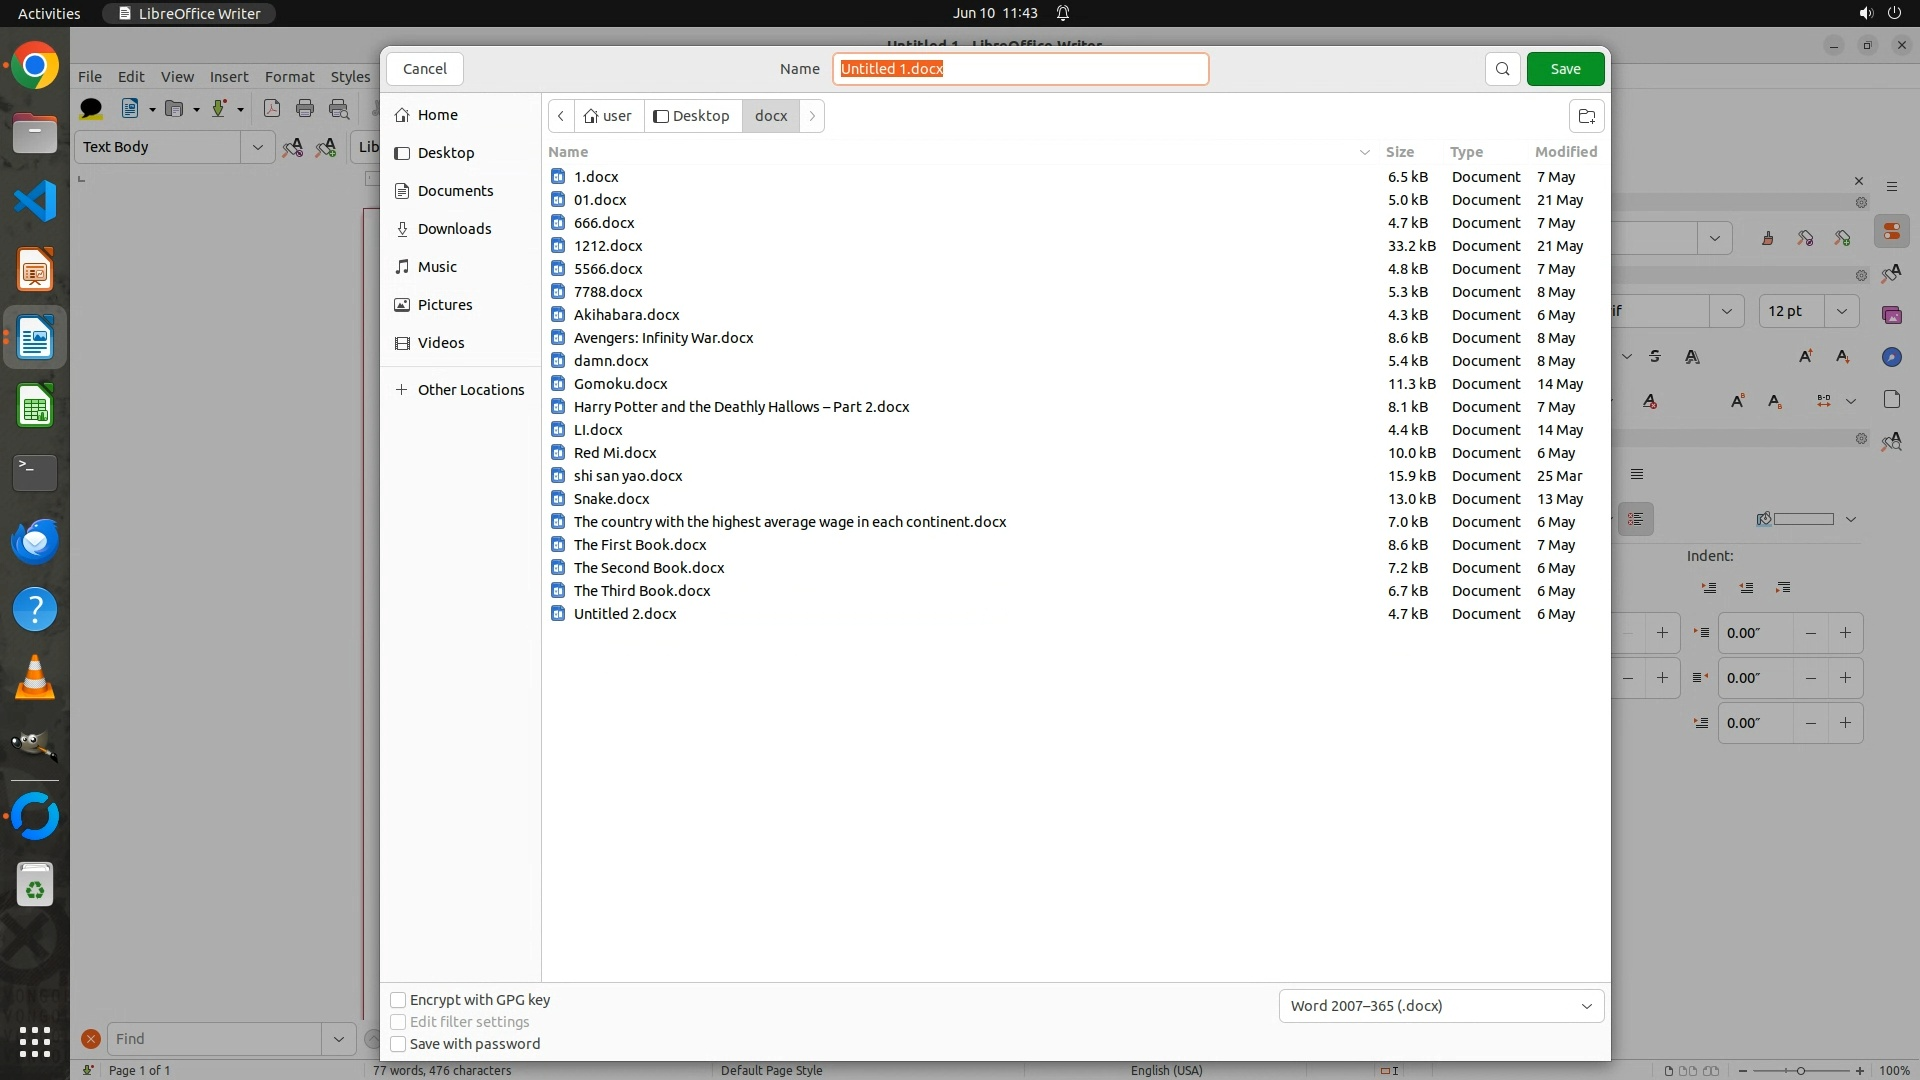The width and height of the screenshot is (1920, 1080).
Task: Click the green Save button
Action: pyautogui.click(x=1565, y=69)
